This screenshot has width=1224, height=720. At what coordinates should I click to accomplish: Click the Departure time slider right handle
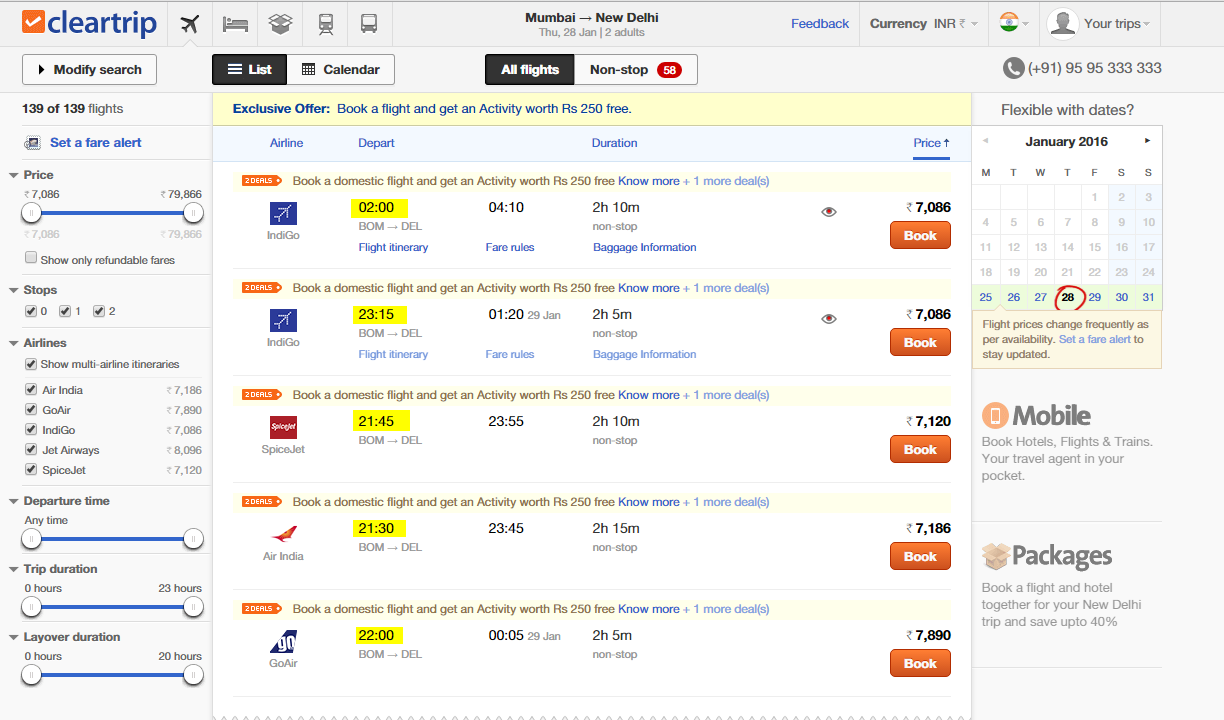tap(193, 539)
